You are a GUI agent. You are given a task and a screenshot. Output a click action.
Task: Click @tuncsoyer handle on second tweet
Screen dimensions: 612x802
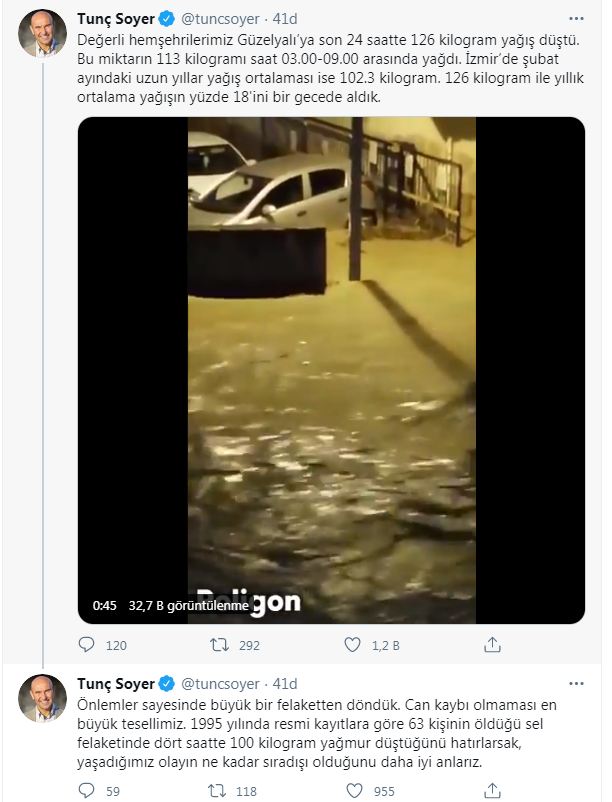tap(220, 684)
